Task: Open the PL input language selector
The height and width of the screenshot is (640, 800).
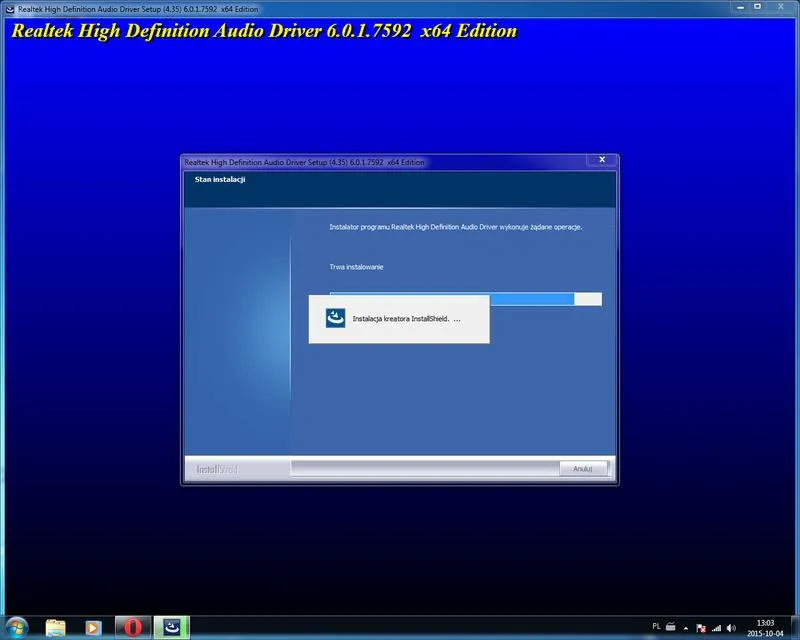Action: coord(656,627)
